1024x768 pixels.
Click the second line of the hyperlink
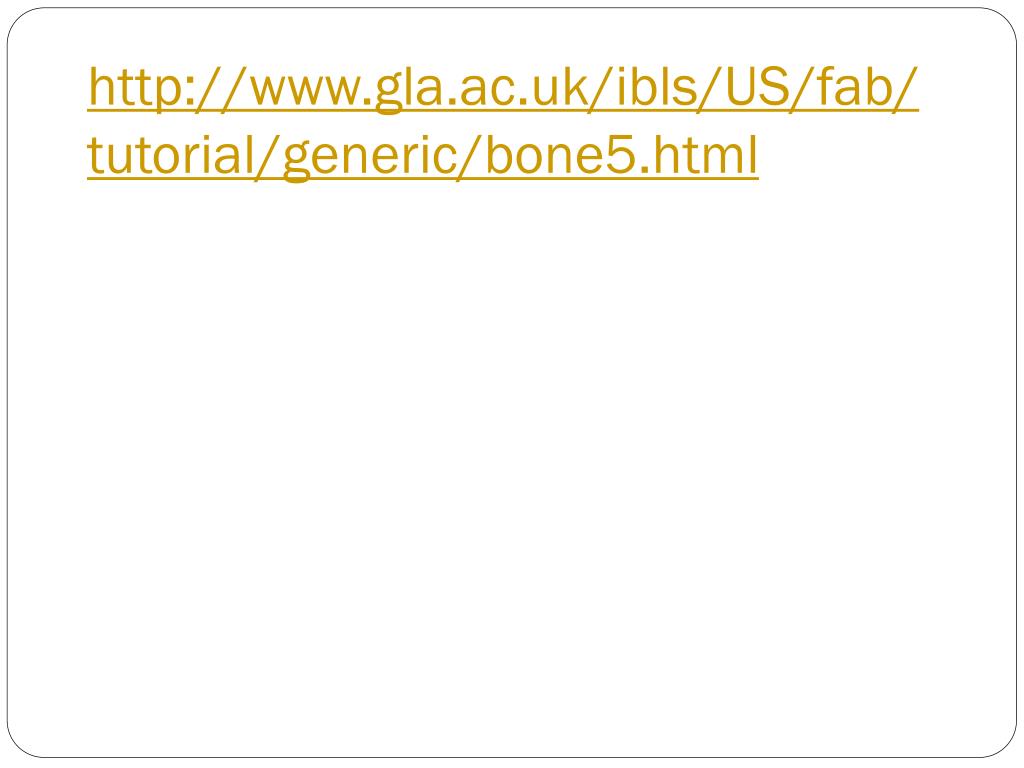pyautogui.click(x=423, y=157)
